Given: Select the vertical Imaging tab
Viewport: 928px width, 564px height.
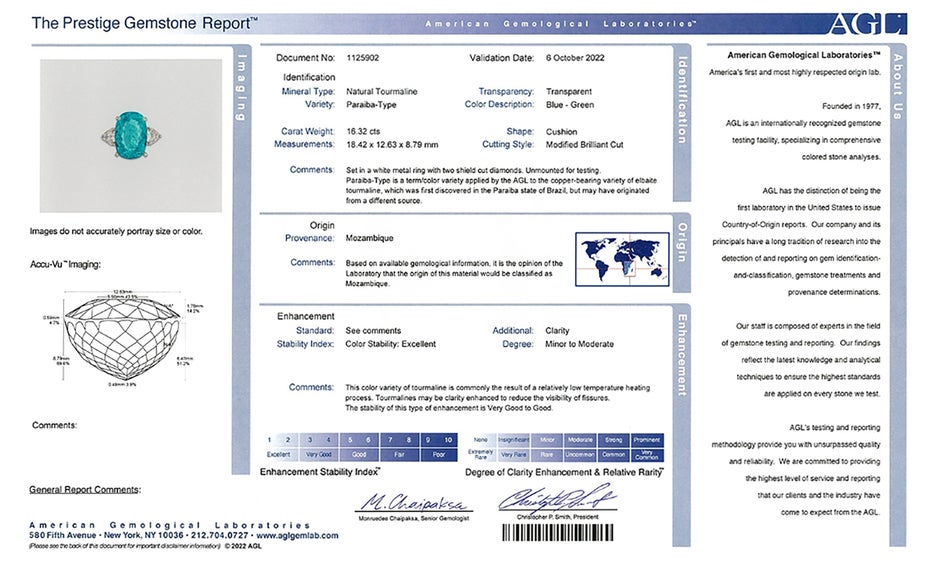Looking at the screenshot, I should pyautogui.click(x=239, y=86).
